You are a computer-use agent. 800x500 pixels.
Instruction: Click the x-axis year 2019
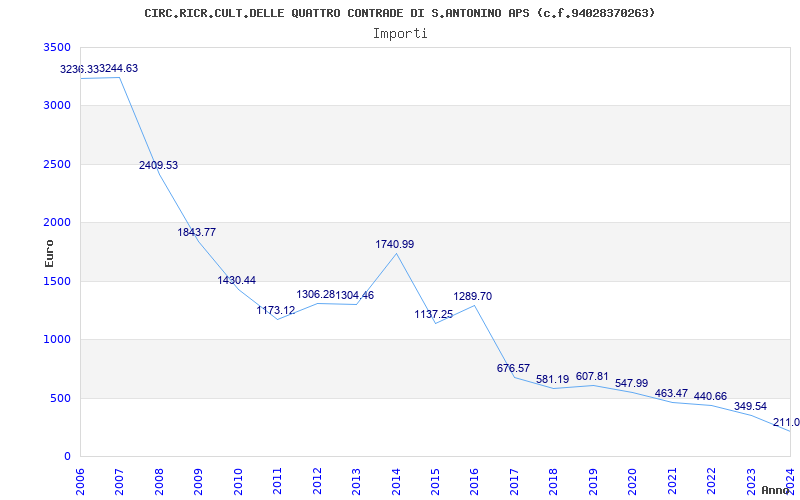click(x=593, y=482)
